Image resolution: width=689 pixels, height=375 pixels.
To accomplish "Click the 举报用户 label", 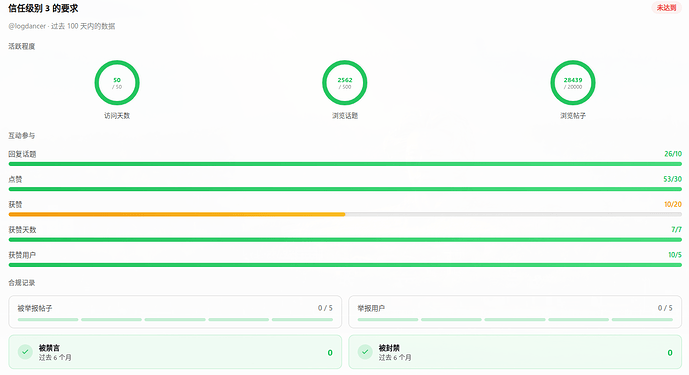I will click(x=371, y=308).
